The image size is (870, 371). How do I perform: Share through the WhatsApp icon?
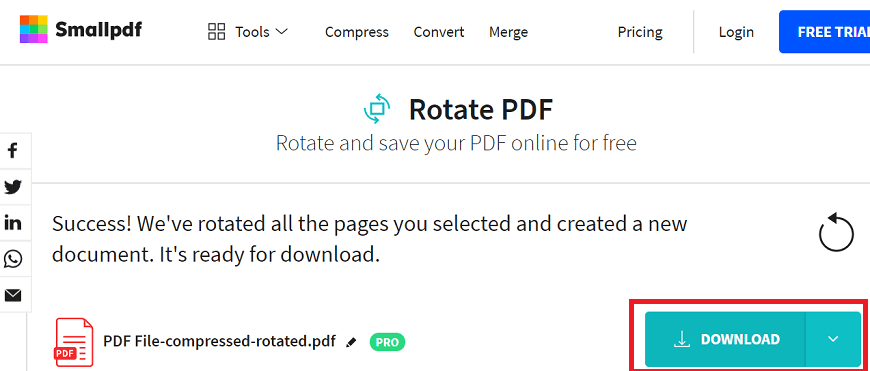tap(13, 259)
